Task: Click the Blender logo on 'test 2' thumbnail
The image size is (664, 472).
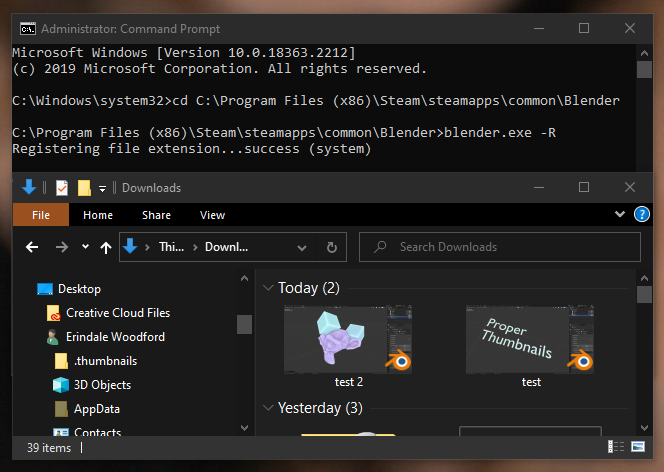Action: pos(398,360)
